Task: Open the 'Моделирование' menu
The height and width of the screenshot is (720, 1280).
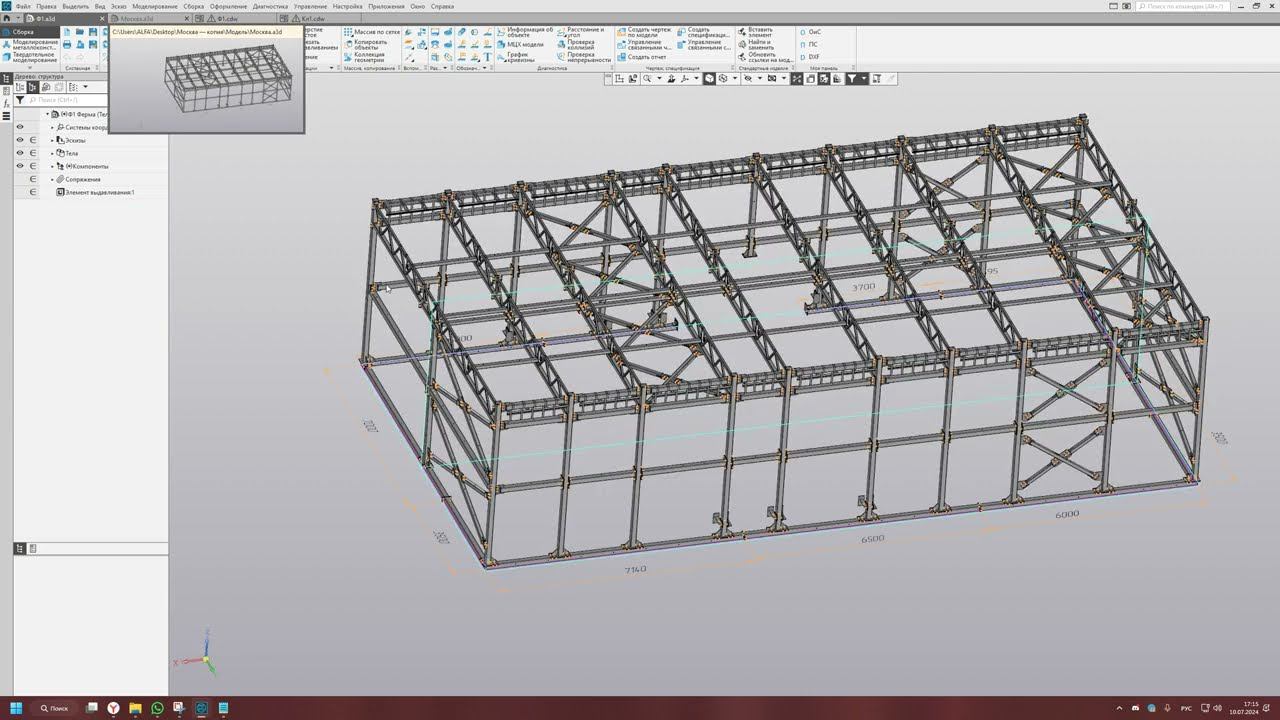Action: click(154, 6)
